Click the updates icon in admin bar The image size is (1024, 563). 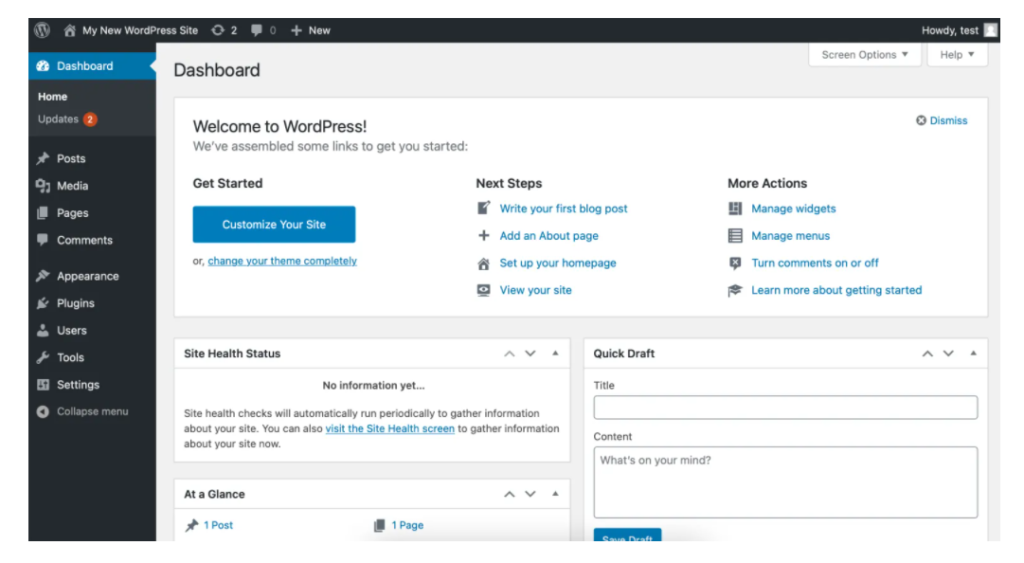click(217, 30)
